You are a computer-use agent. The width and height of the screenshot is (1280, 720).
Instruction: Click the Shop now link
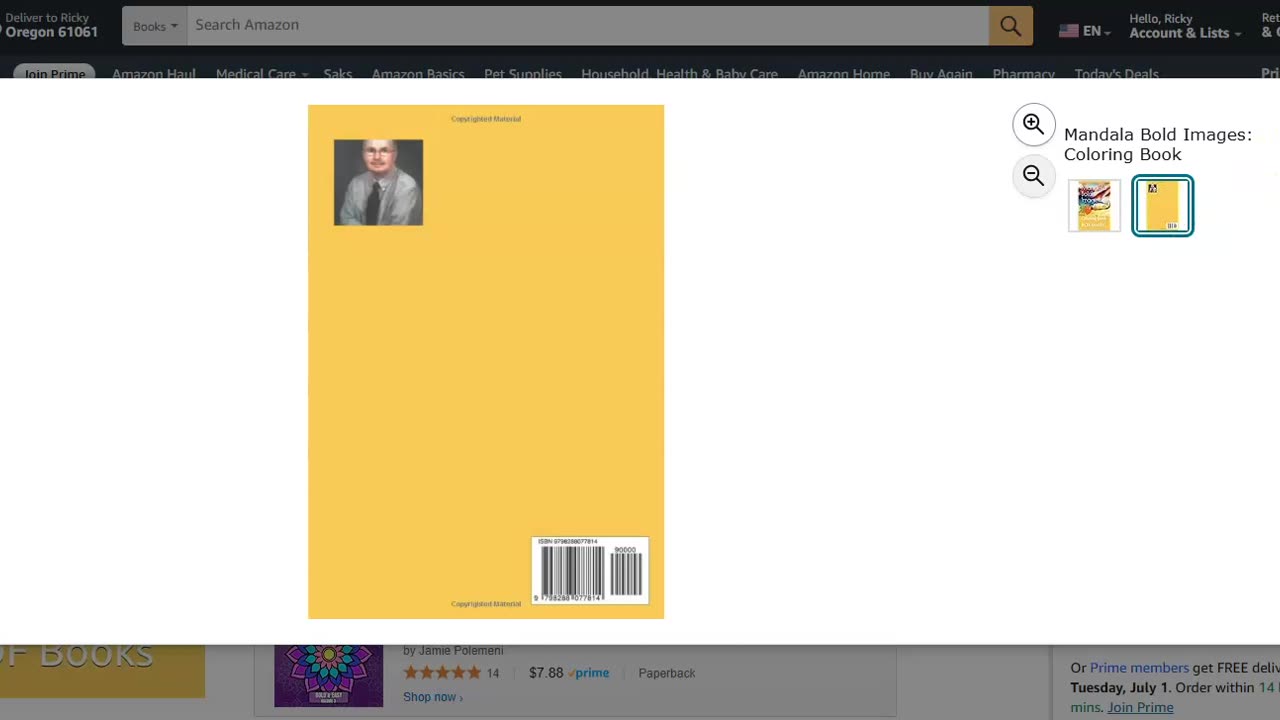point(433,697)
